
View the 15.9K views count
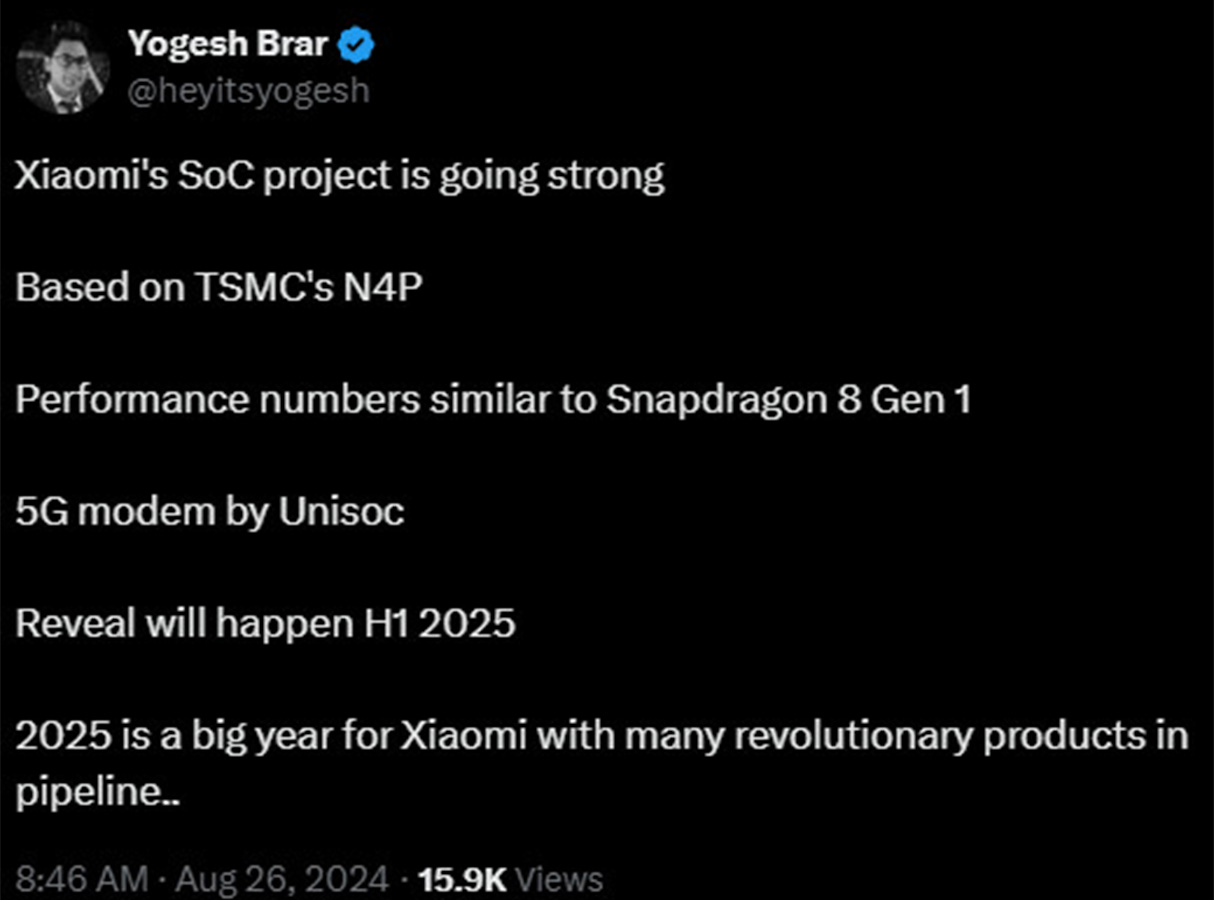click(x=463, y=879)
